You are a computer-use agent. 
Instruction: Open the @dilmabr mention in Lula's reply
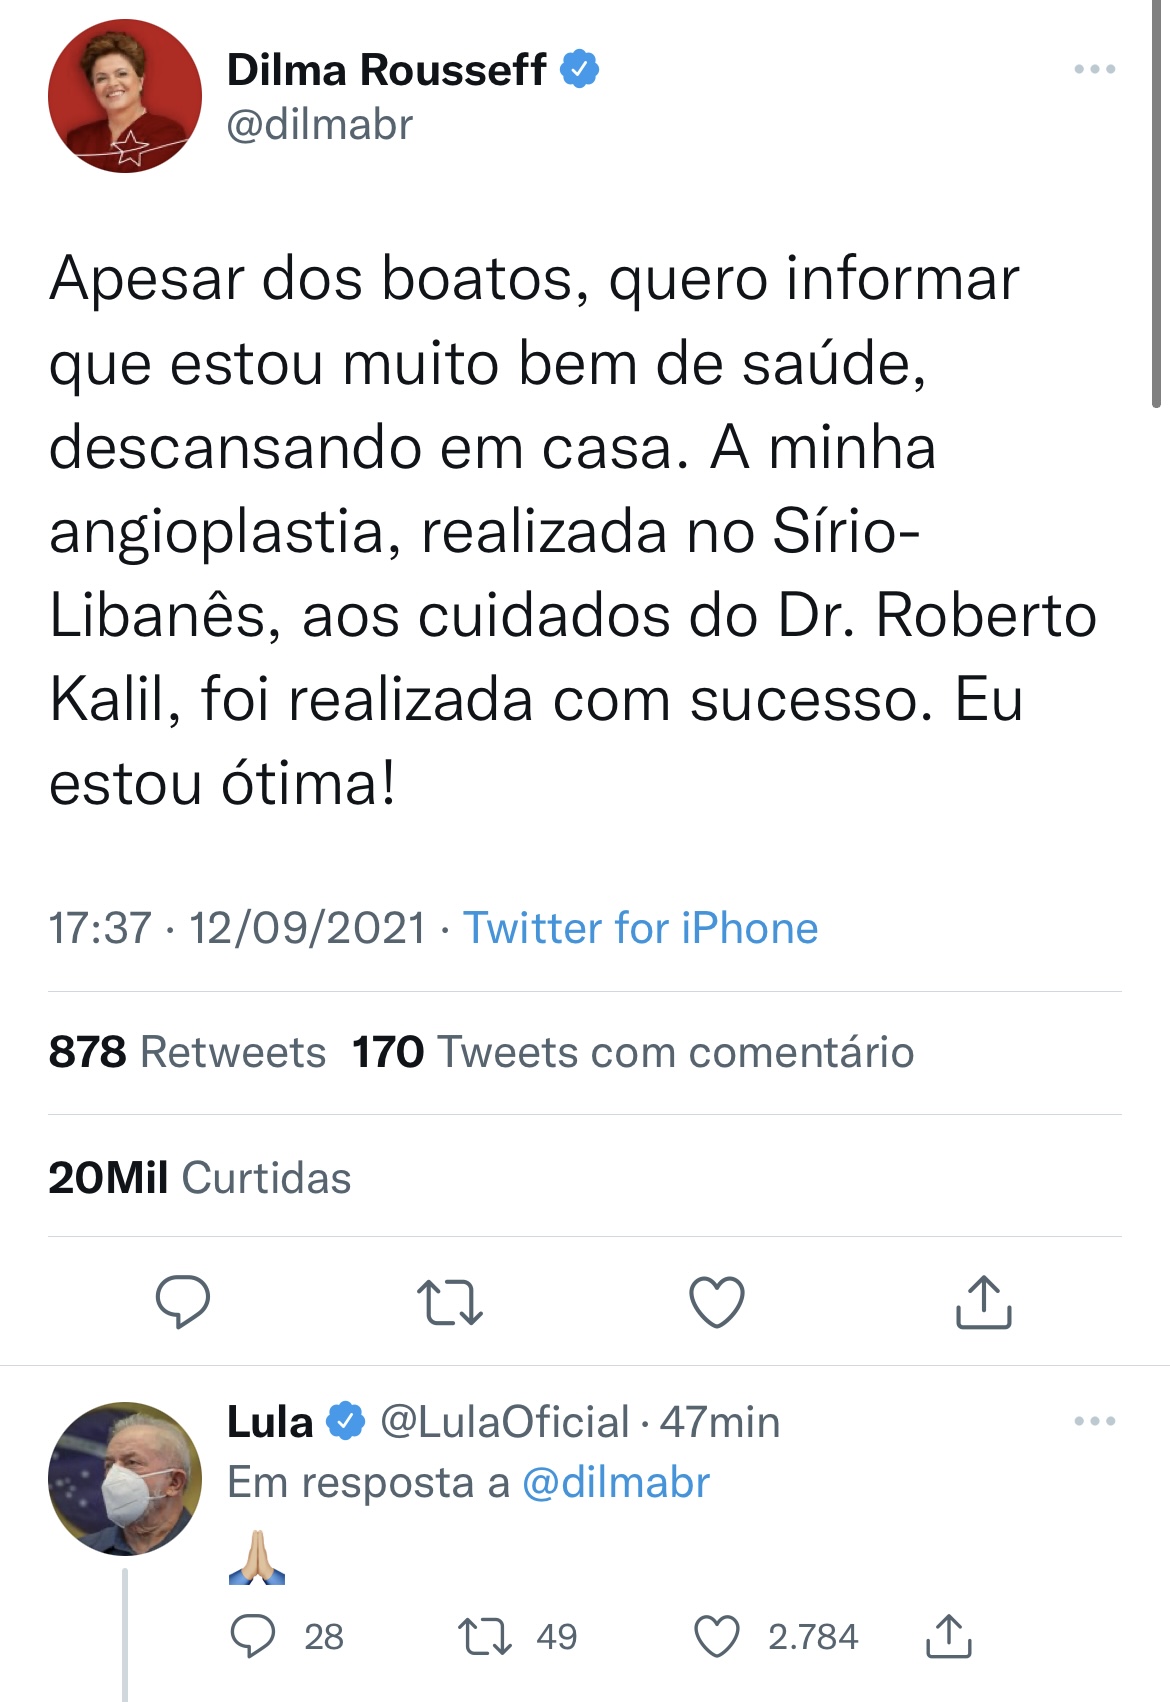pos(616,1482)
